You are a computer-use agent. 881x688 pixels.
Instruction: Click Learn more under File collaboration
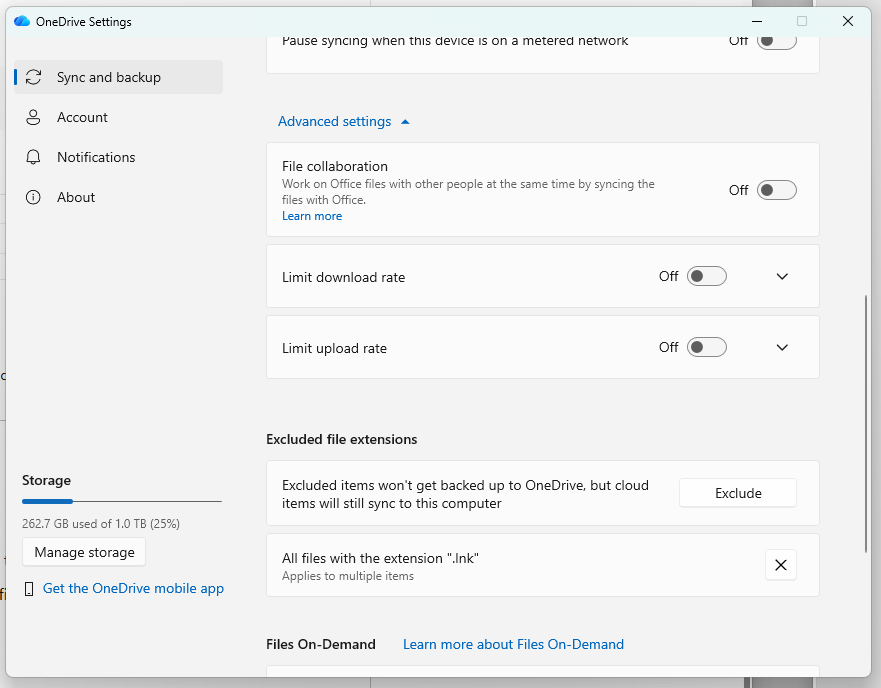(x=312, y=216)
